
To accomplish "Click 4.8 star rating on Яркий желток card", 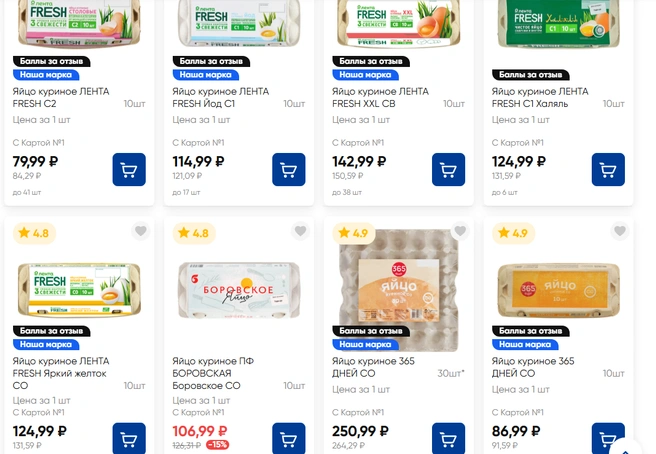I will (x=33, y=233).
